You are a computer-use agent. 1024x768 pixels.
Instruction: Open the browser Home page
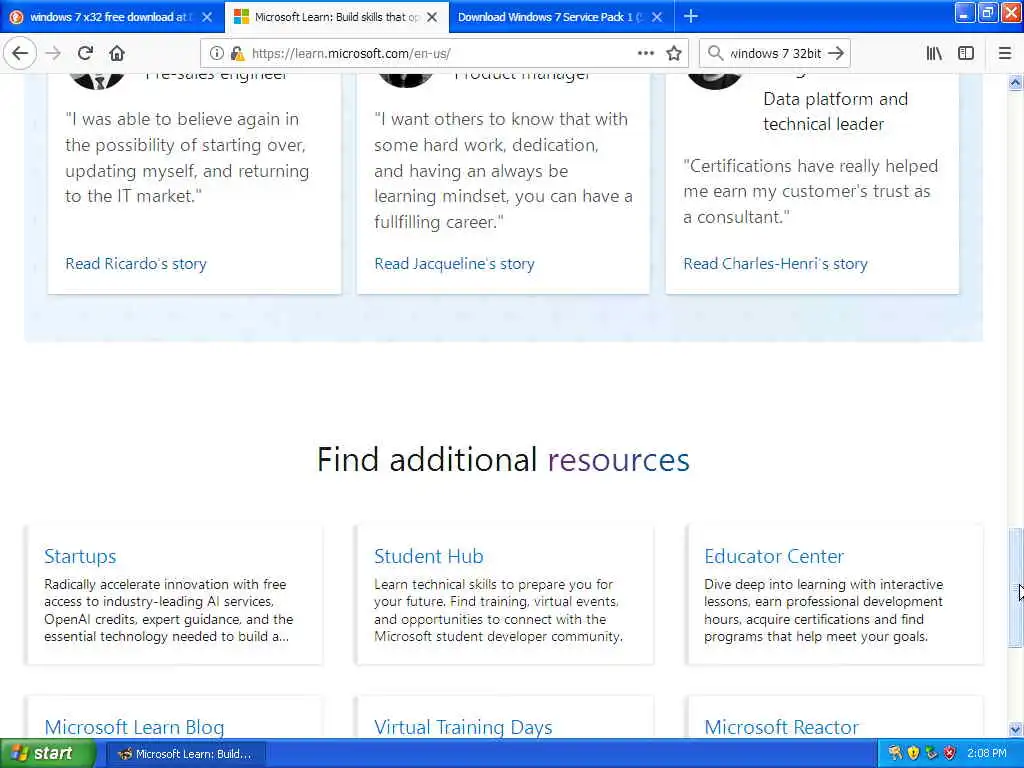[x=117, y=54]
